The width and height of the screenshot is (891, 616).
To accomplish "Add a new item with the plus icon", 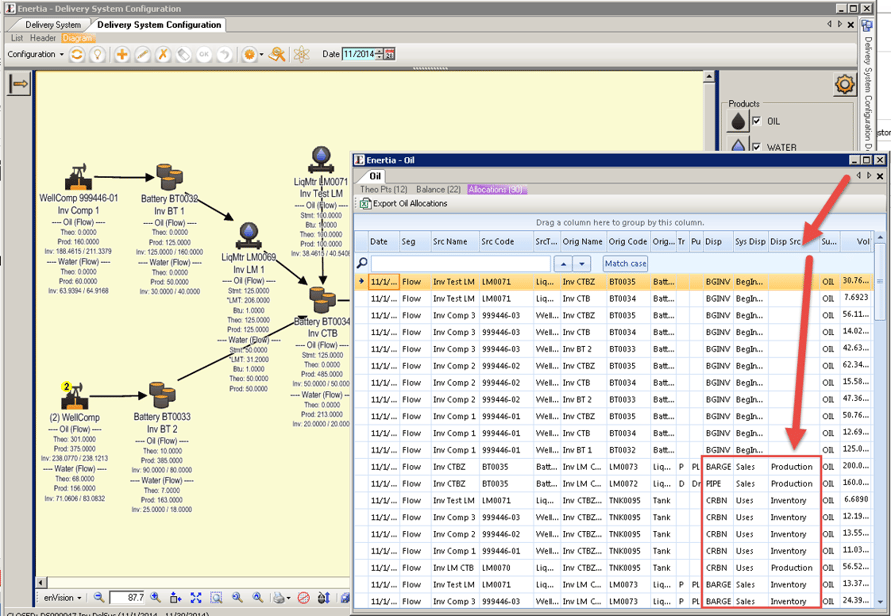I will (122, 55).
